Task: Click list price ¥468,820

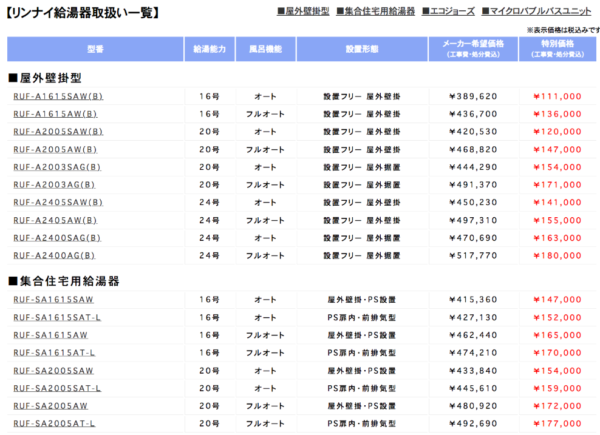Action: click(473, 150)
